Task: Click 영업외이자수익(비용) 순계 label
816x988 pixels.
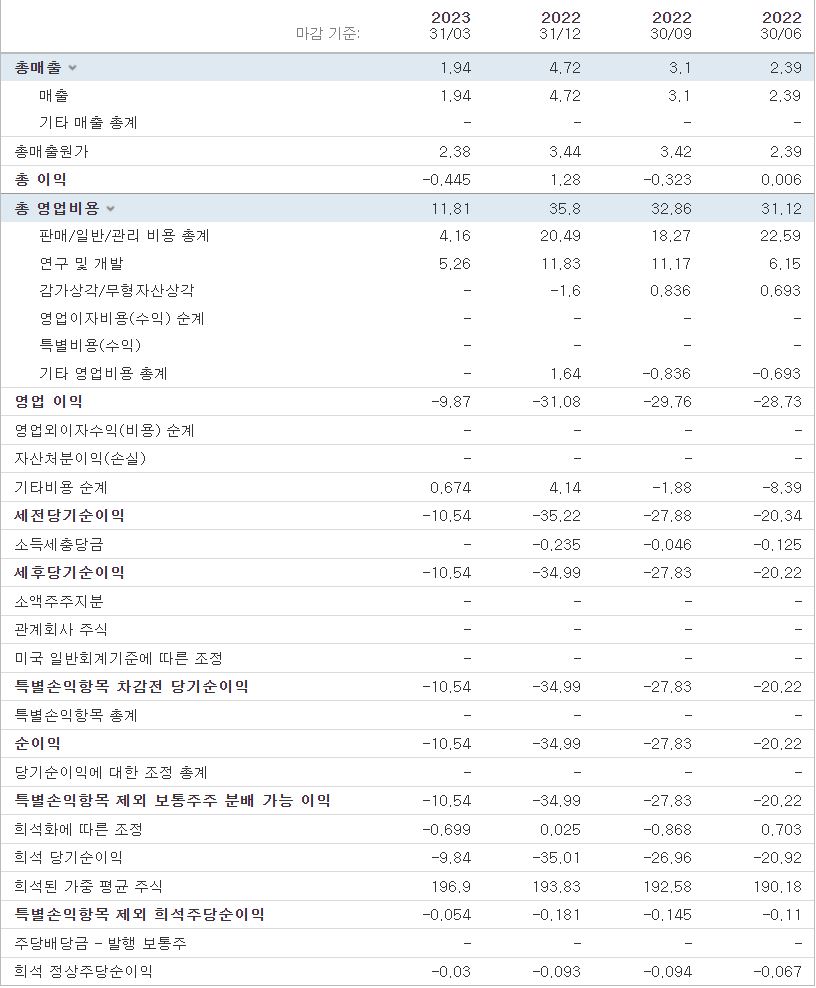Action: [x=105, y=430]
